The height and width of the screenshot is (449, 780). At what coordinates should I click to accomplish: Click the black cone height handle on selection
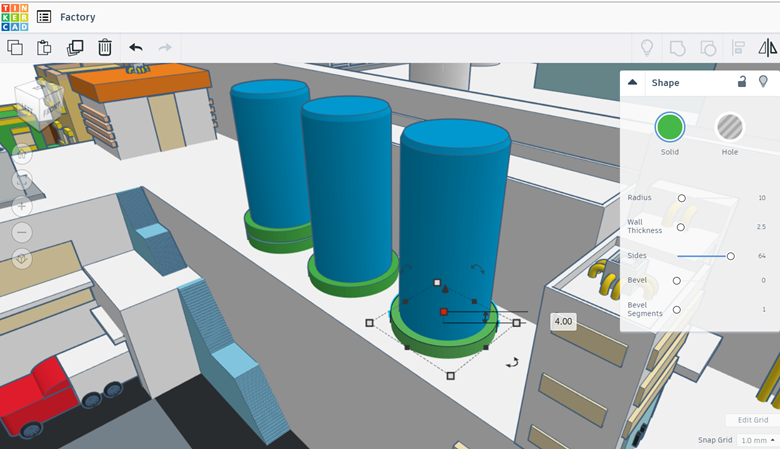tap(445, 289)
